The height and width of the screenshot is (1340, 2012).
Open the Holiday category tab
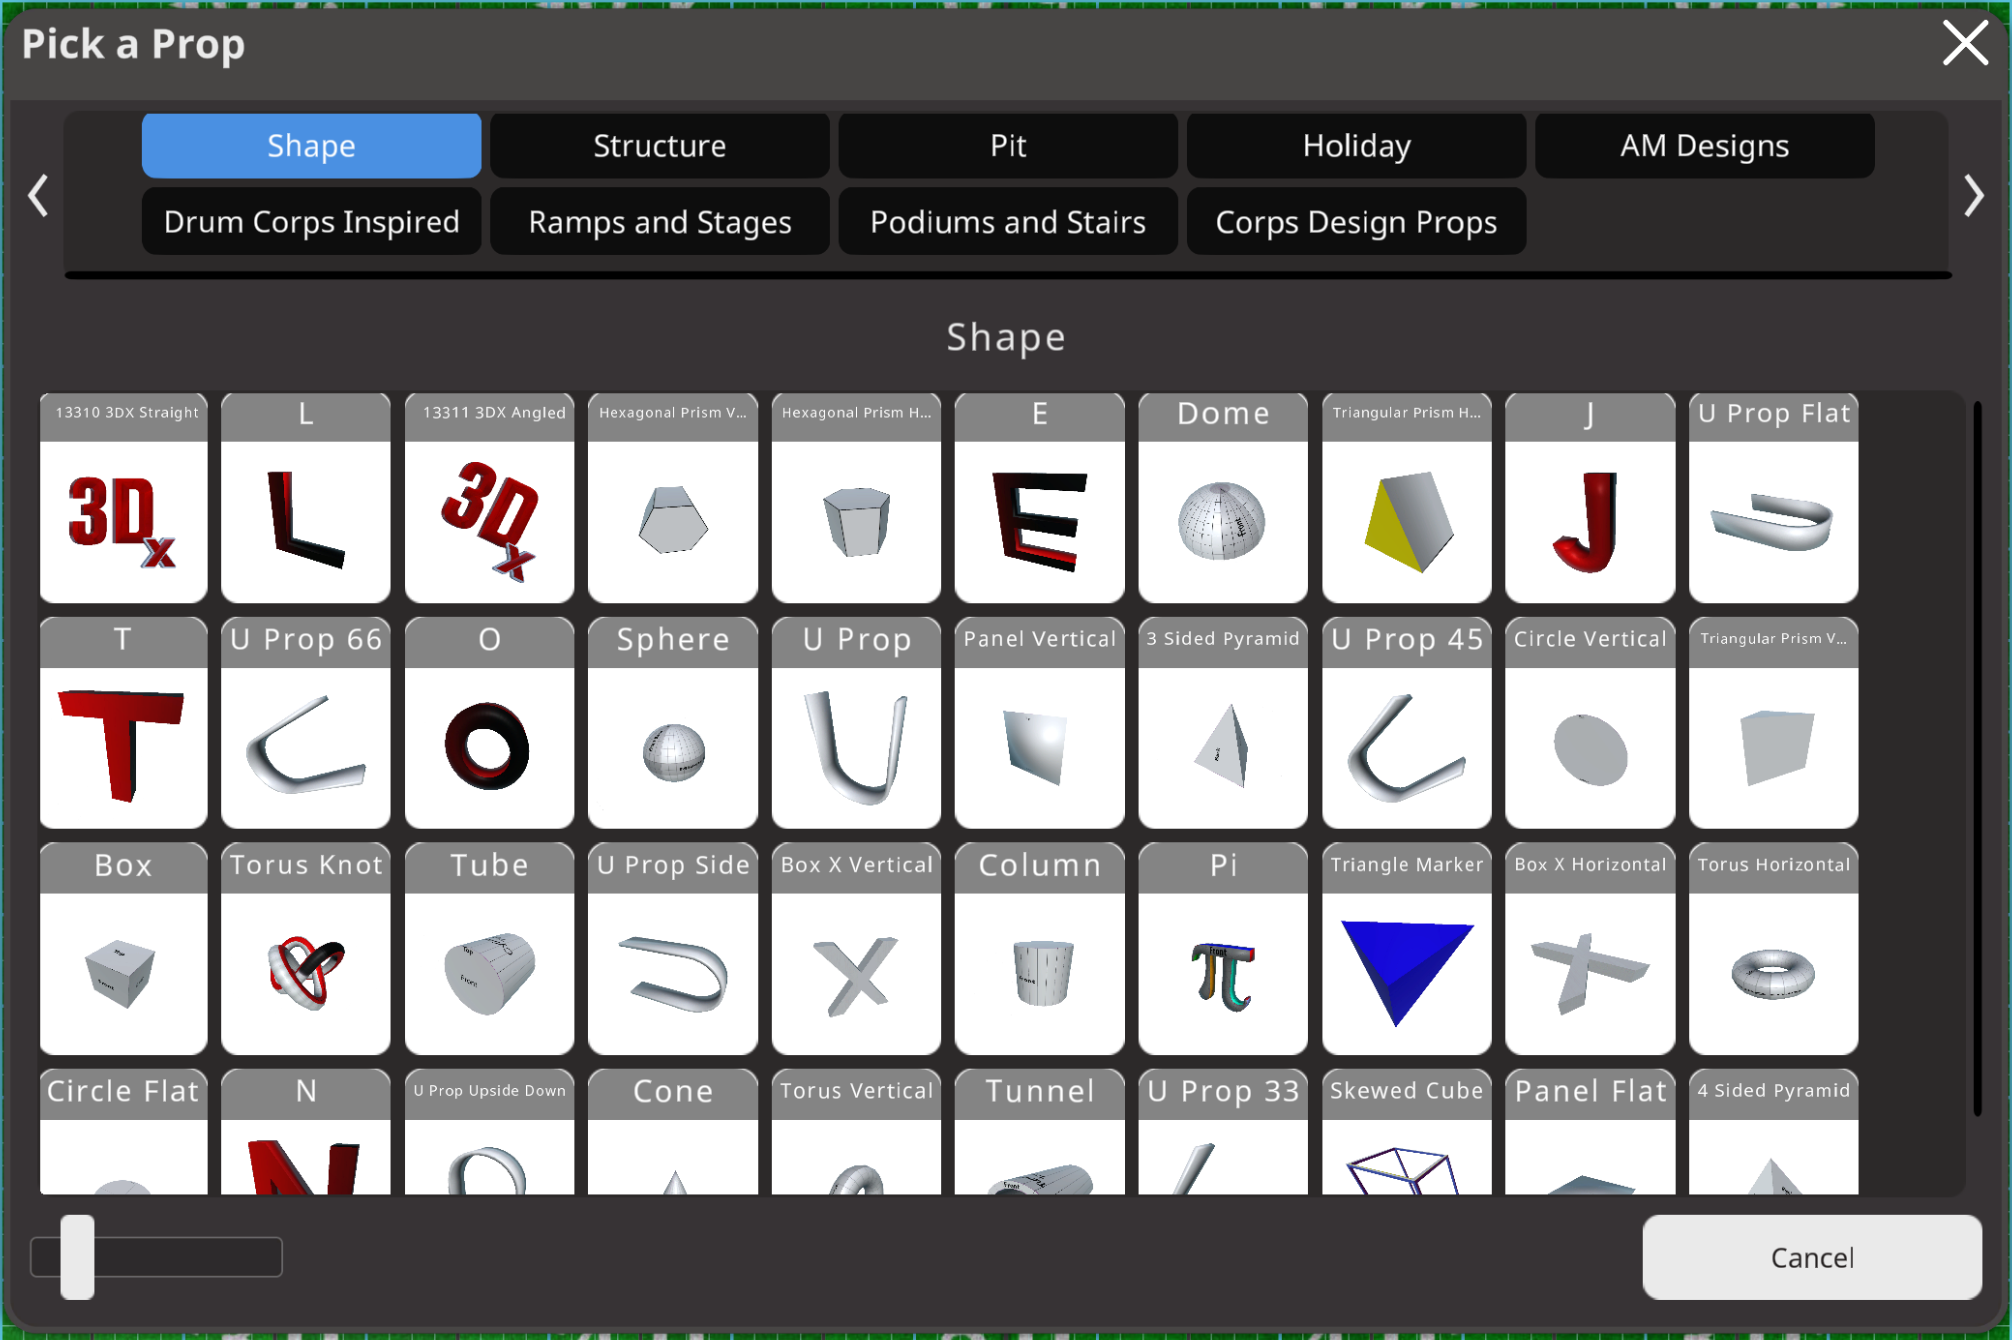(1355, 146)
